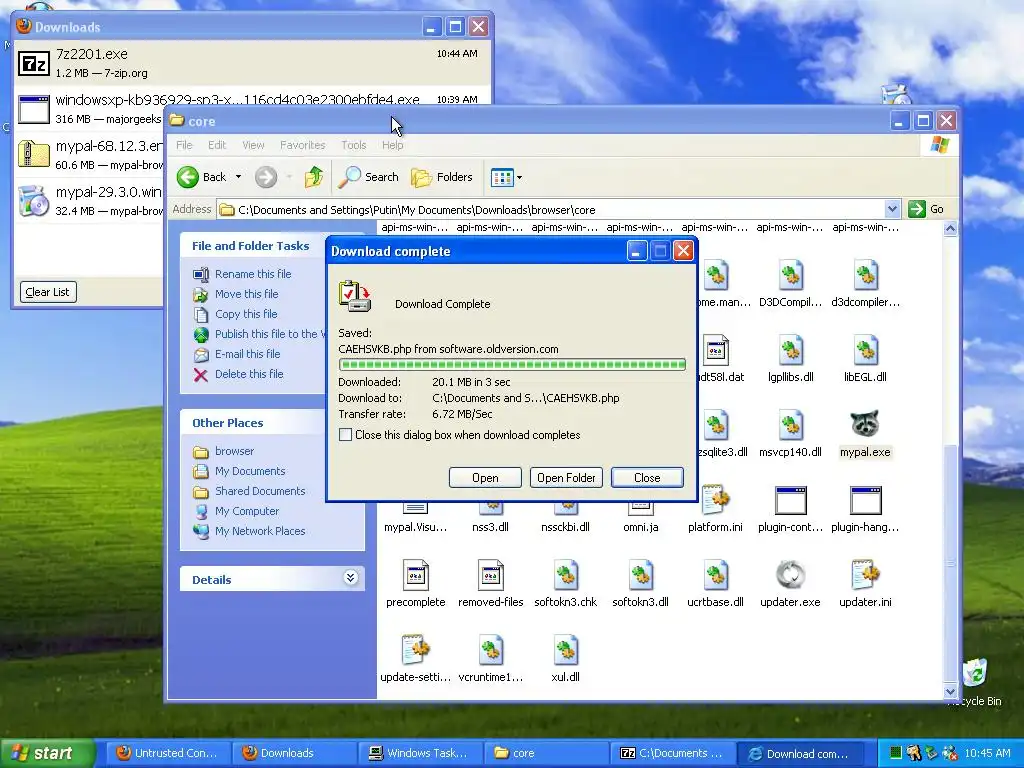Open My Network Places link
1024x768 pixels.
[x=260, y=531]
